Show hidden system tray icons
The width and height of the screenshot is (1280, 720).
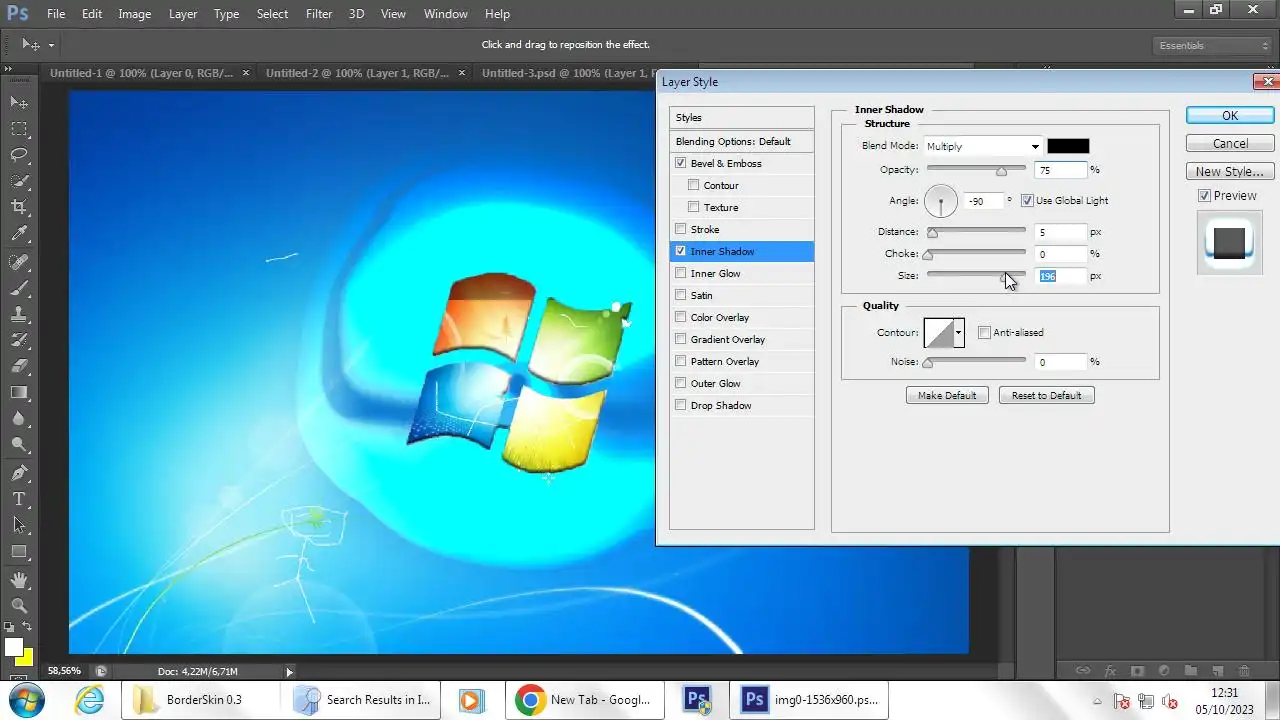pos(1097,700)
